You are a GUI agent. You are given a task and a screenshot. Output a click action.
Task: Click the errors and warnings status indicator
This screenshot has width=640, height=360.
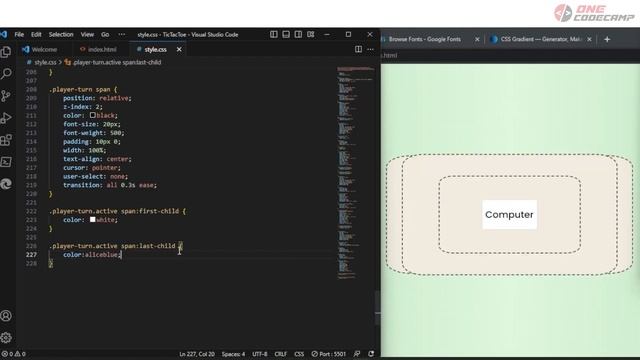click(13, 354)
